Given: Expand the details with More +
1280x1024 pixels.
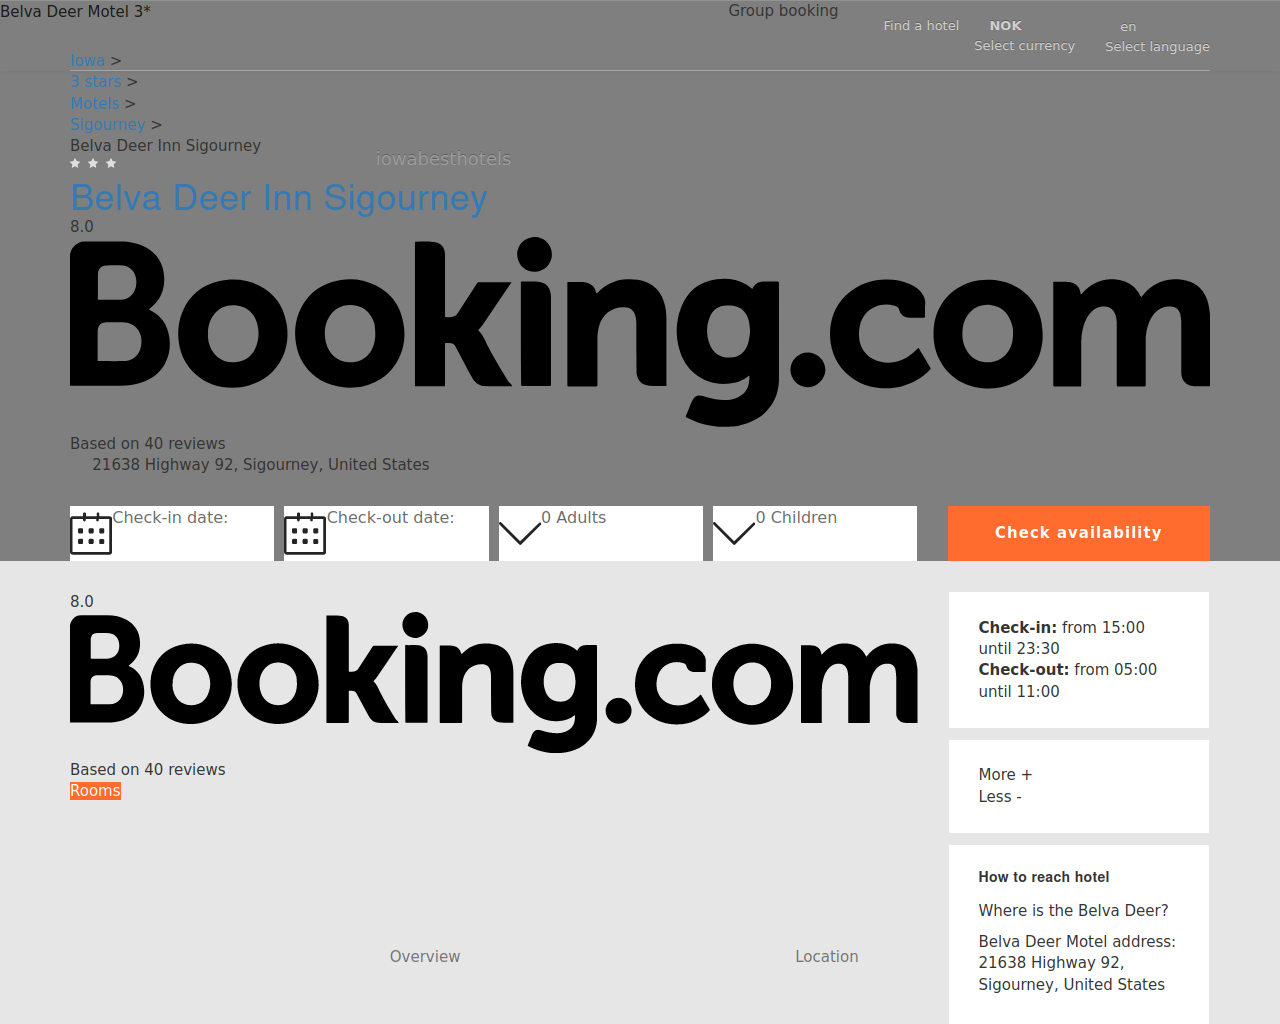Looking at the screenshot, I should [1005, 775].
